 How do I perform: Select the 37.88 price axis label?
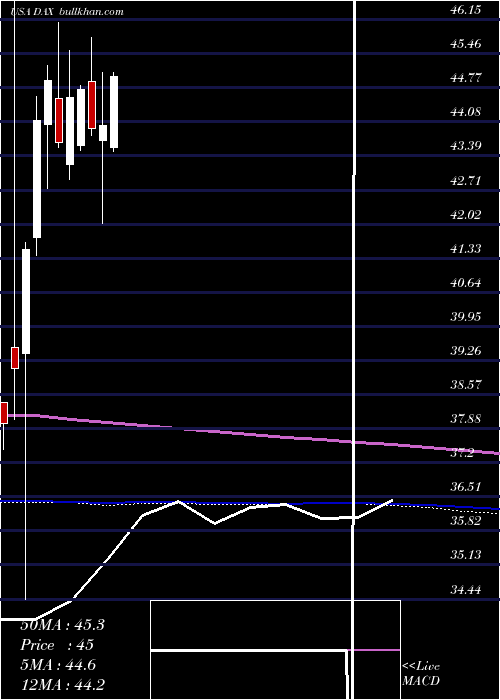click(x=466, y=419)
